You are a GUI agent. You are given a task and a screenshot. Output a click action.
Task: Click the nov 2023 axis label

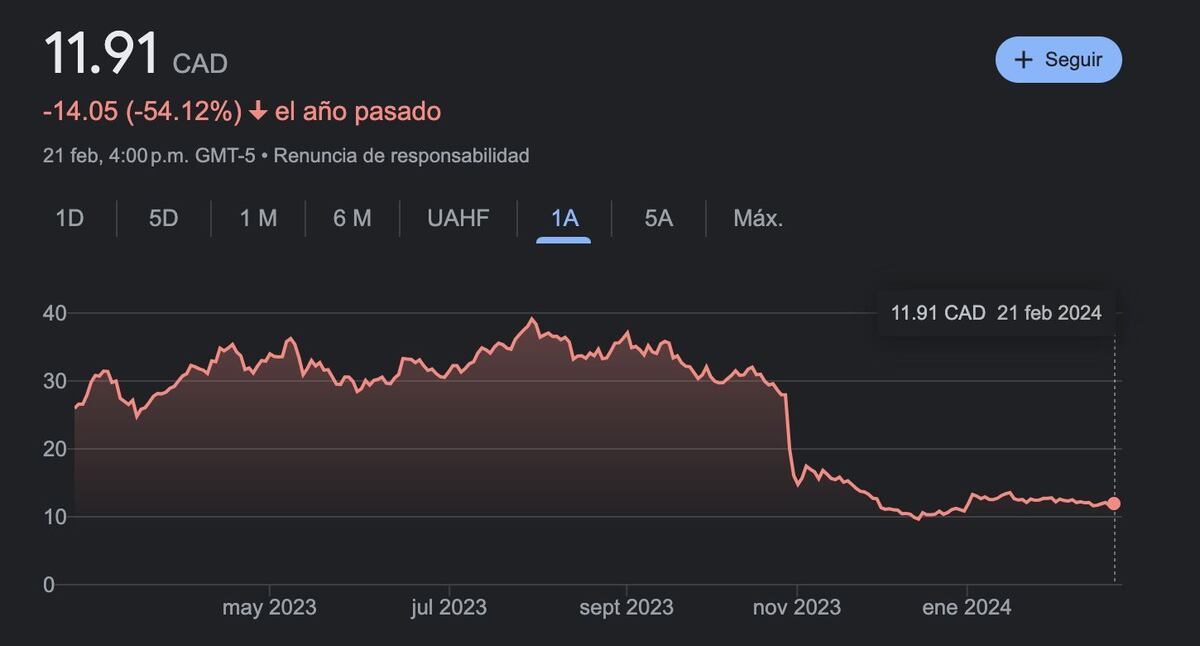(797, 607)
